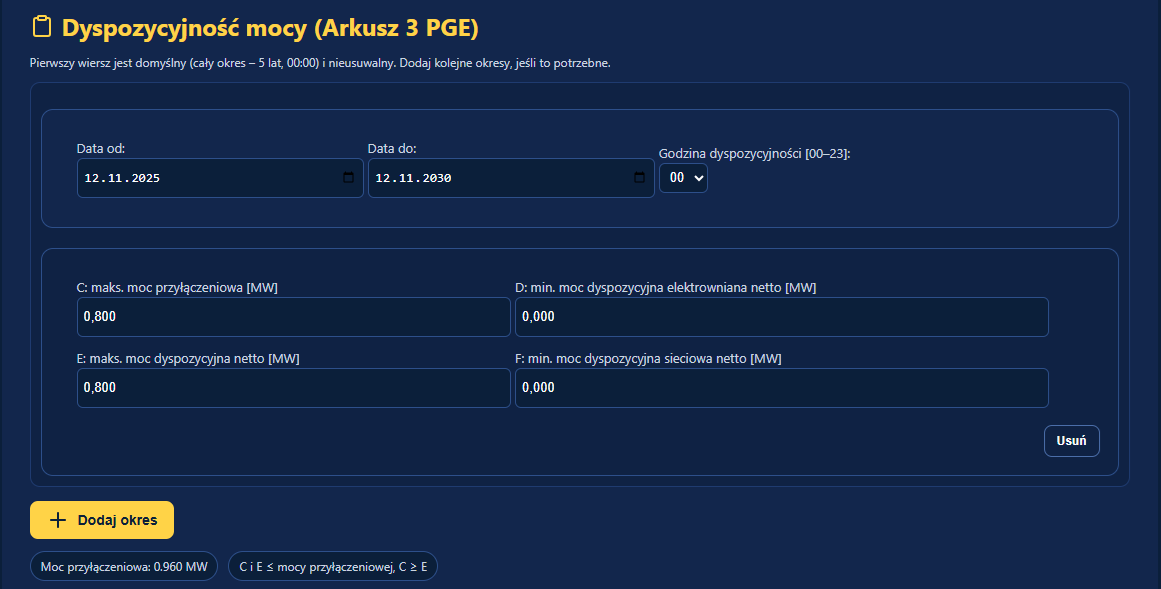This screenshot has width=1161, height=589.
Task: Click the "Data do" date input
Action: tap(511, 178)
